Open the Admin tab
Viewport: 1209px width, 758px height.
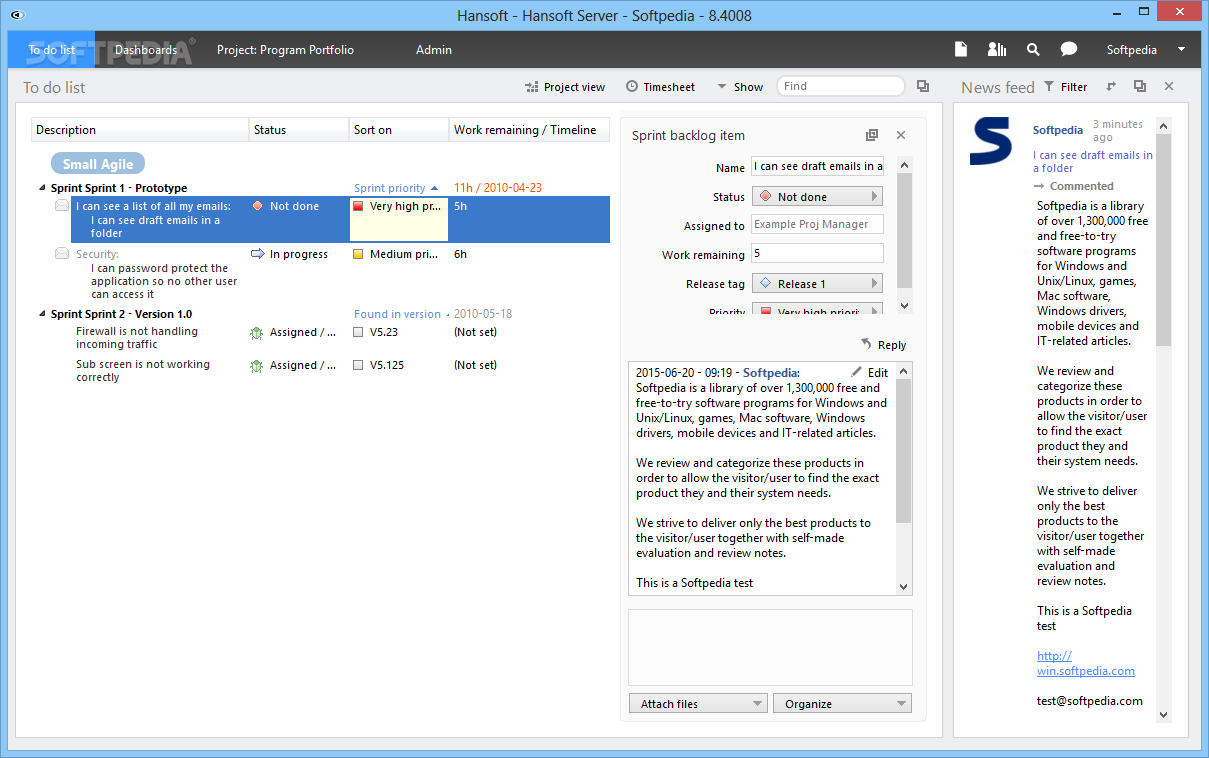click(x=434, y=49)
